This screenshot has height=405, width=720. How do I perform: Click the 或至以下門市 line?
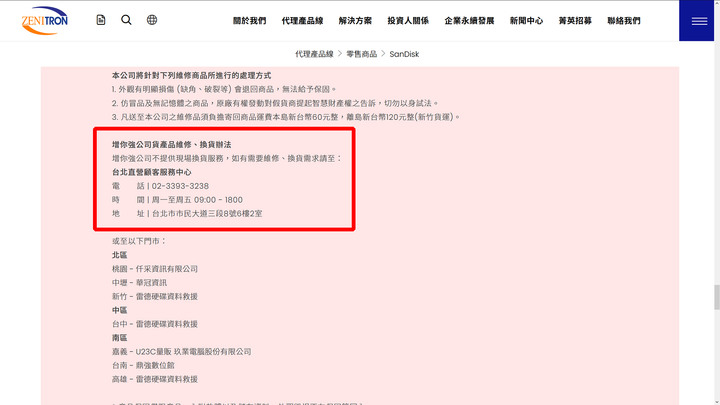[139, 241]
